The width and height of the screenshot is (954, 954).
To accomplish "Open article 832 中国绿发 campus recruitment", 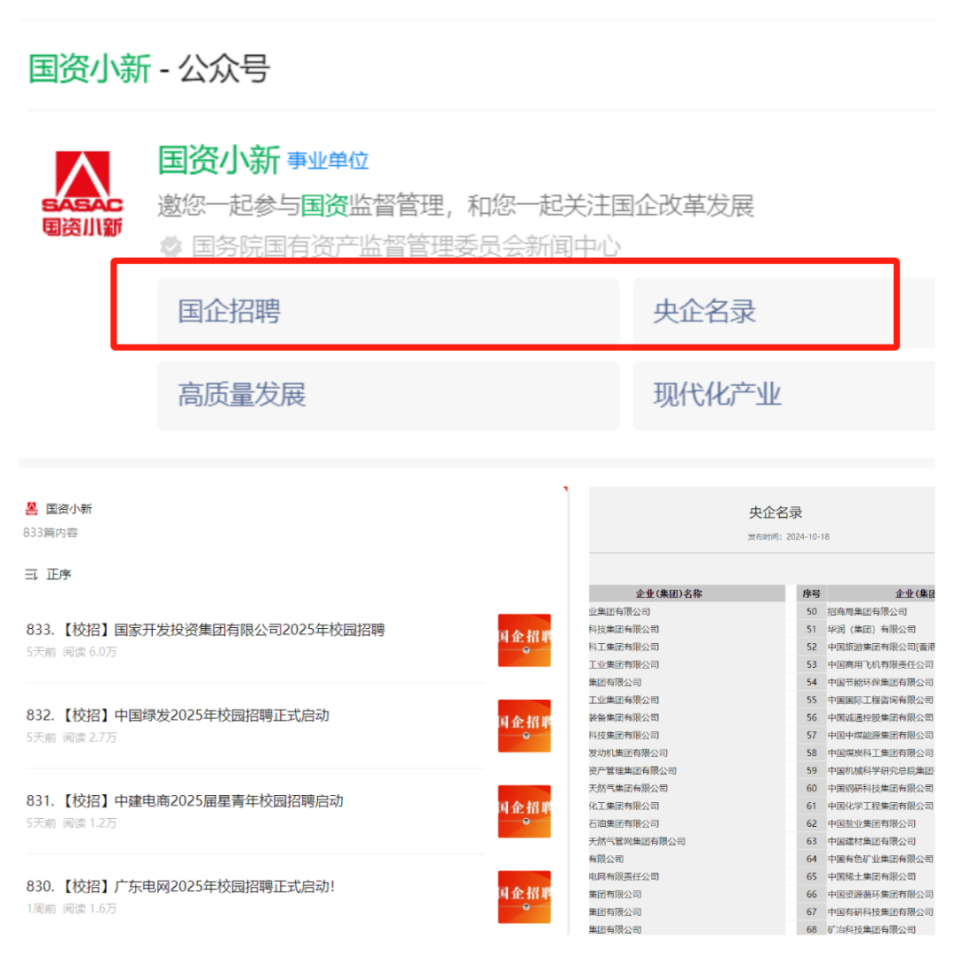I will point(178,716).
